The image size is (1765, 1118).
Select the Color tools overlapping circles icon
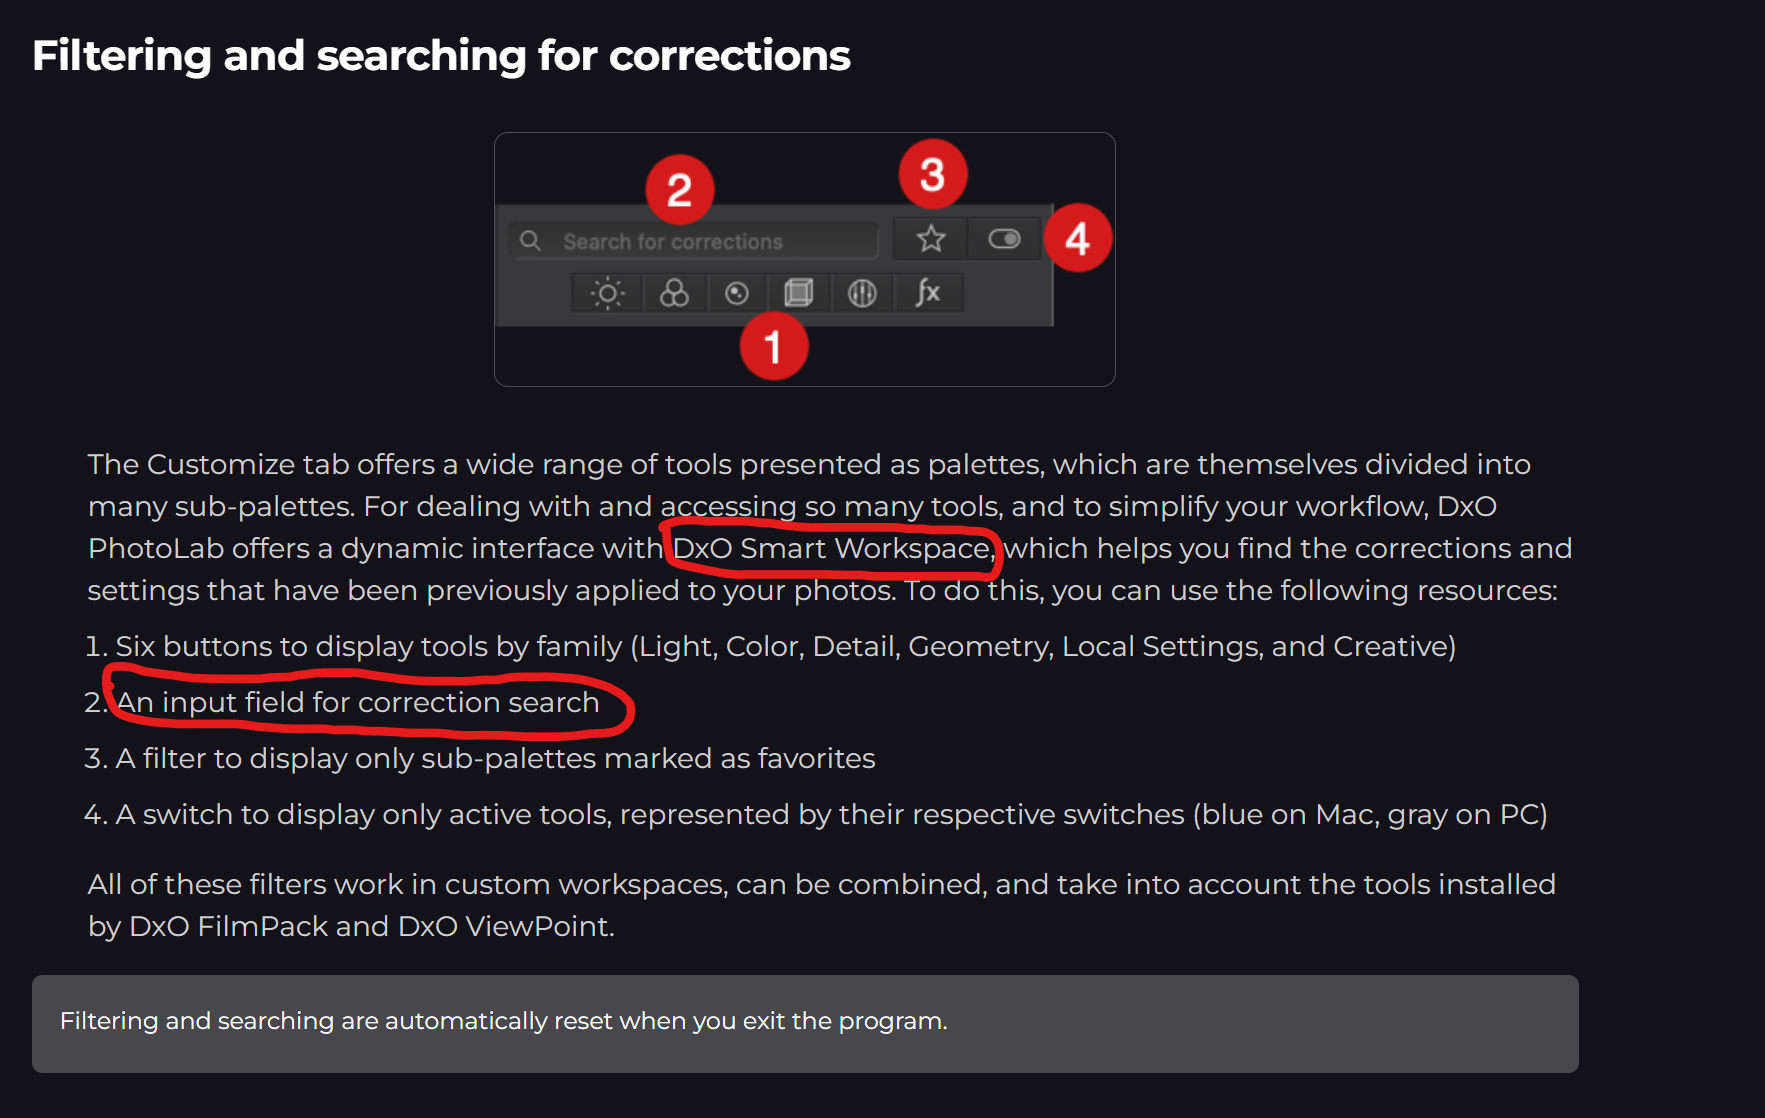click(674, 293)
